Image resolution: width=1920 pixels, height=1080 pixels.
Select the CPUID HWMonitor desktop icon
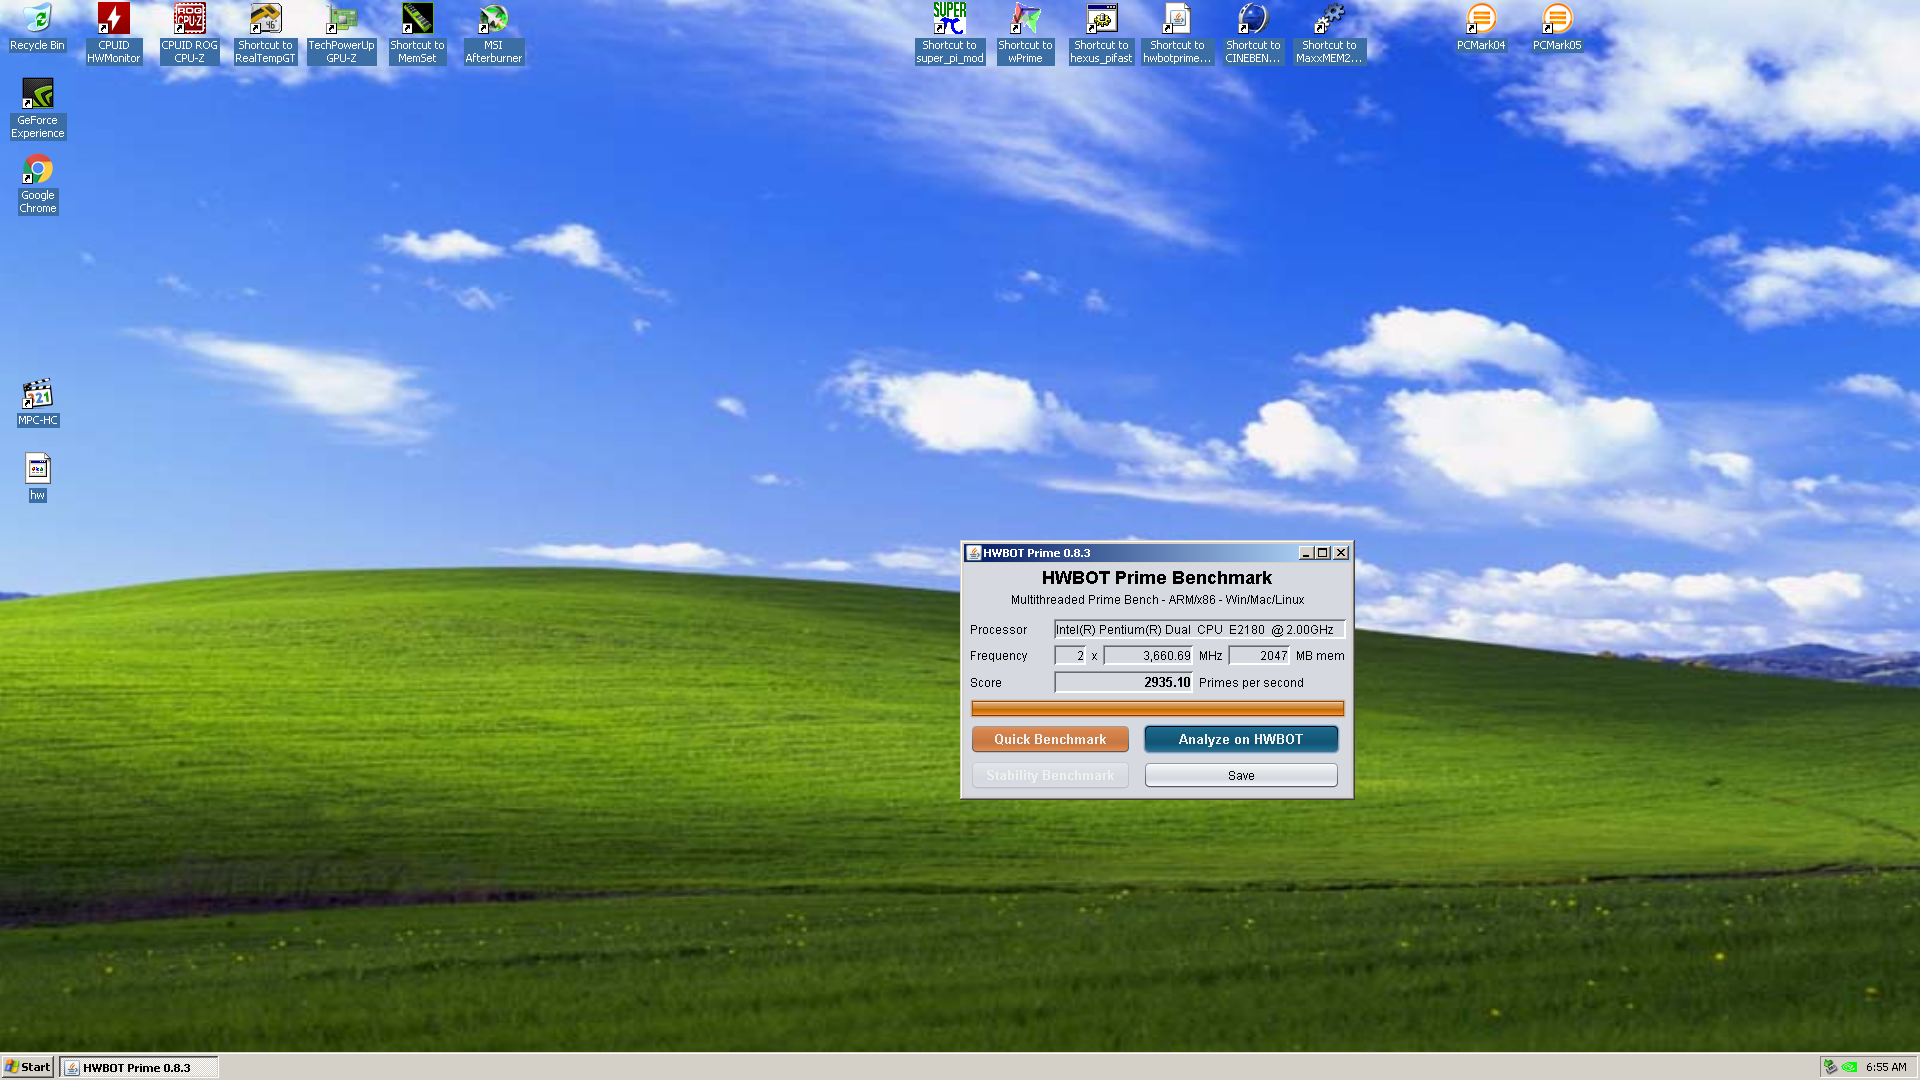(x=113, y=34)
